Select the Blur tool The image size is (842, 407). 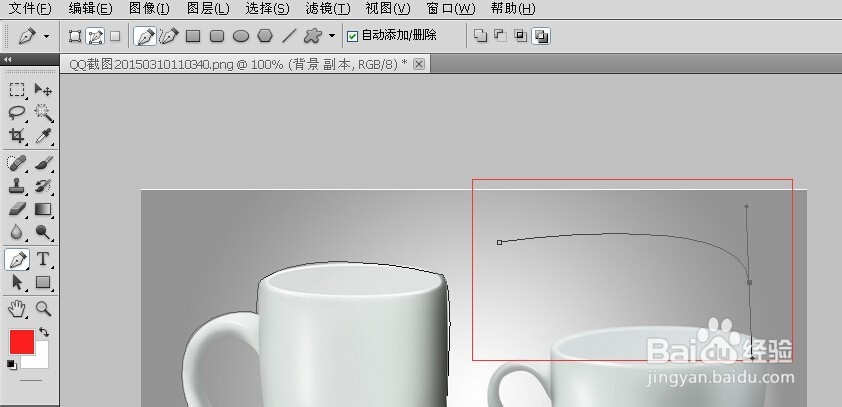click(x=17, y=232)
